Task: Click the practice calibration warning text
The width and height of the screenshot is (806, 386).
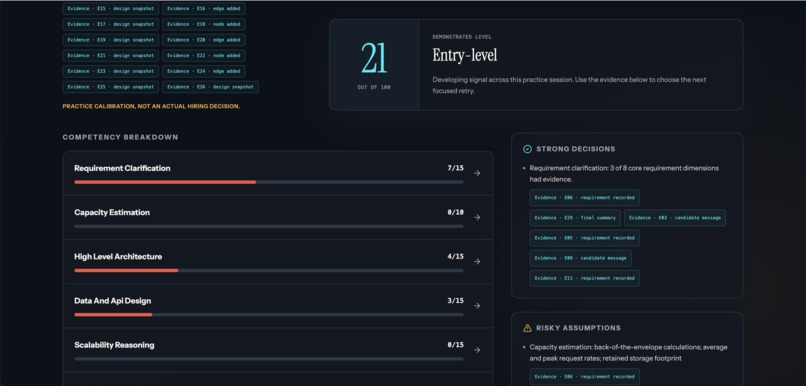Action: (x=151, y=106)
